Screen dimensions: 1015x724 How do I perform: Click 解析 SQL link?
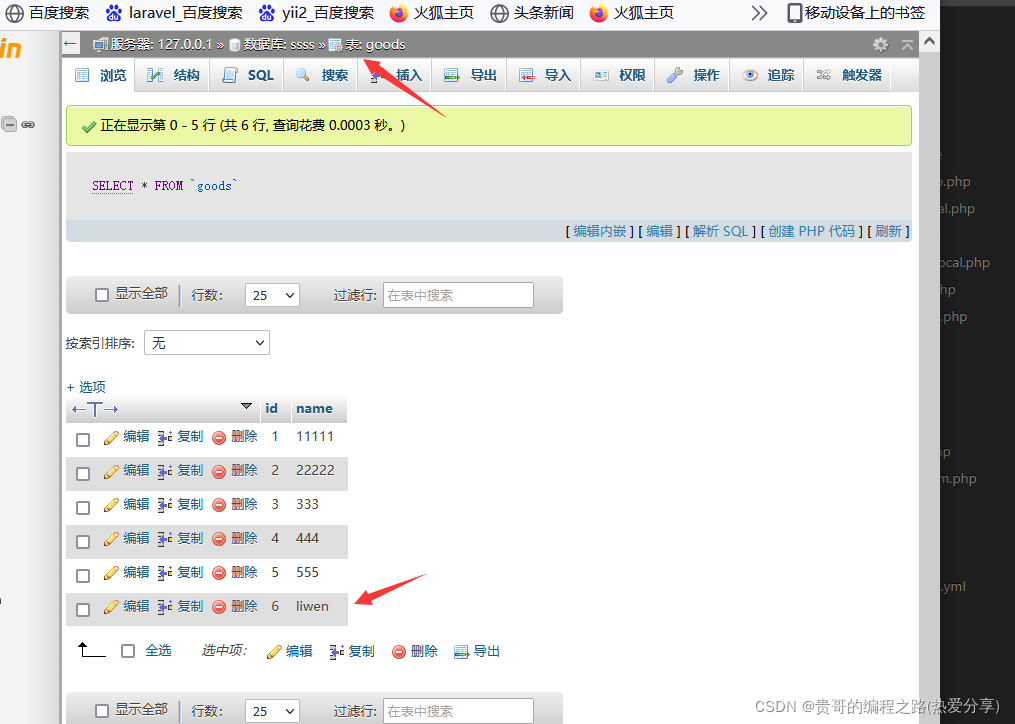pos(720,231)
